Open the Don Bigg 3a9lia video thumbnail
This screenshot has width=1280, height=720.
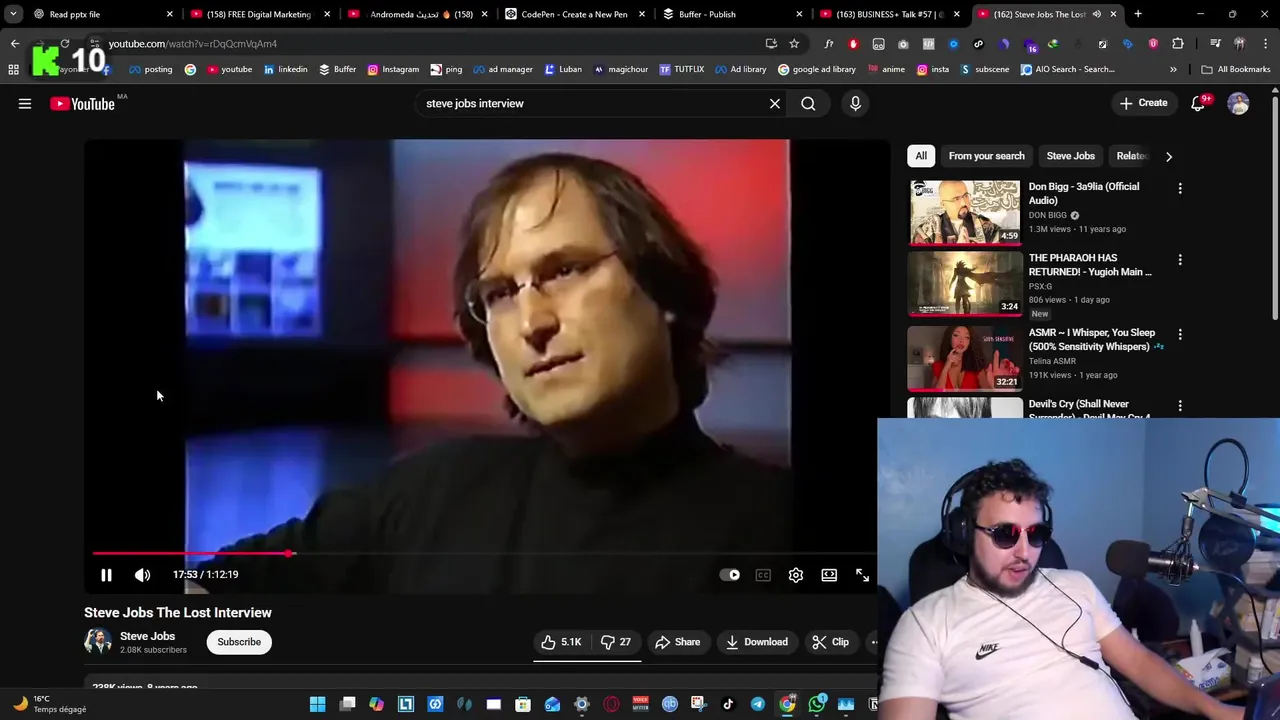pos(964,212)
